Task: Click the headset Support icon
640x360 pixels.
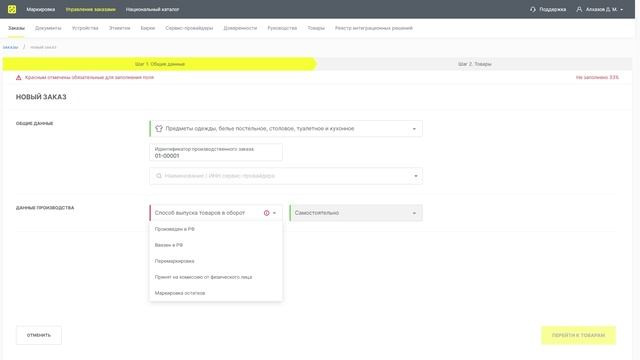Action: [533, 9]
